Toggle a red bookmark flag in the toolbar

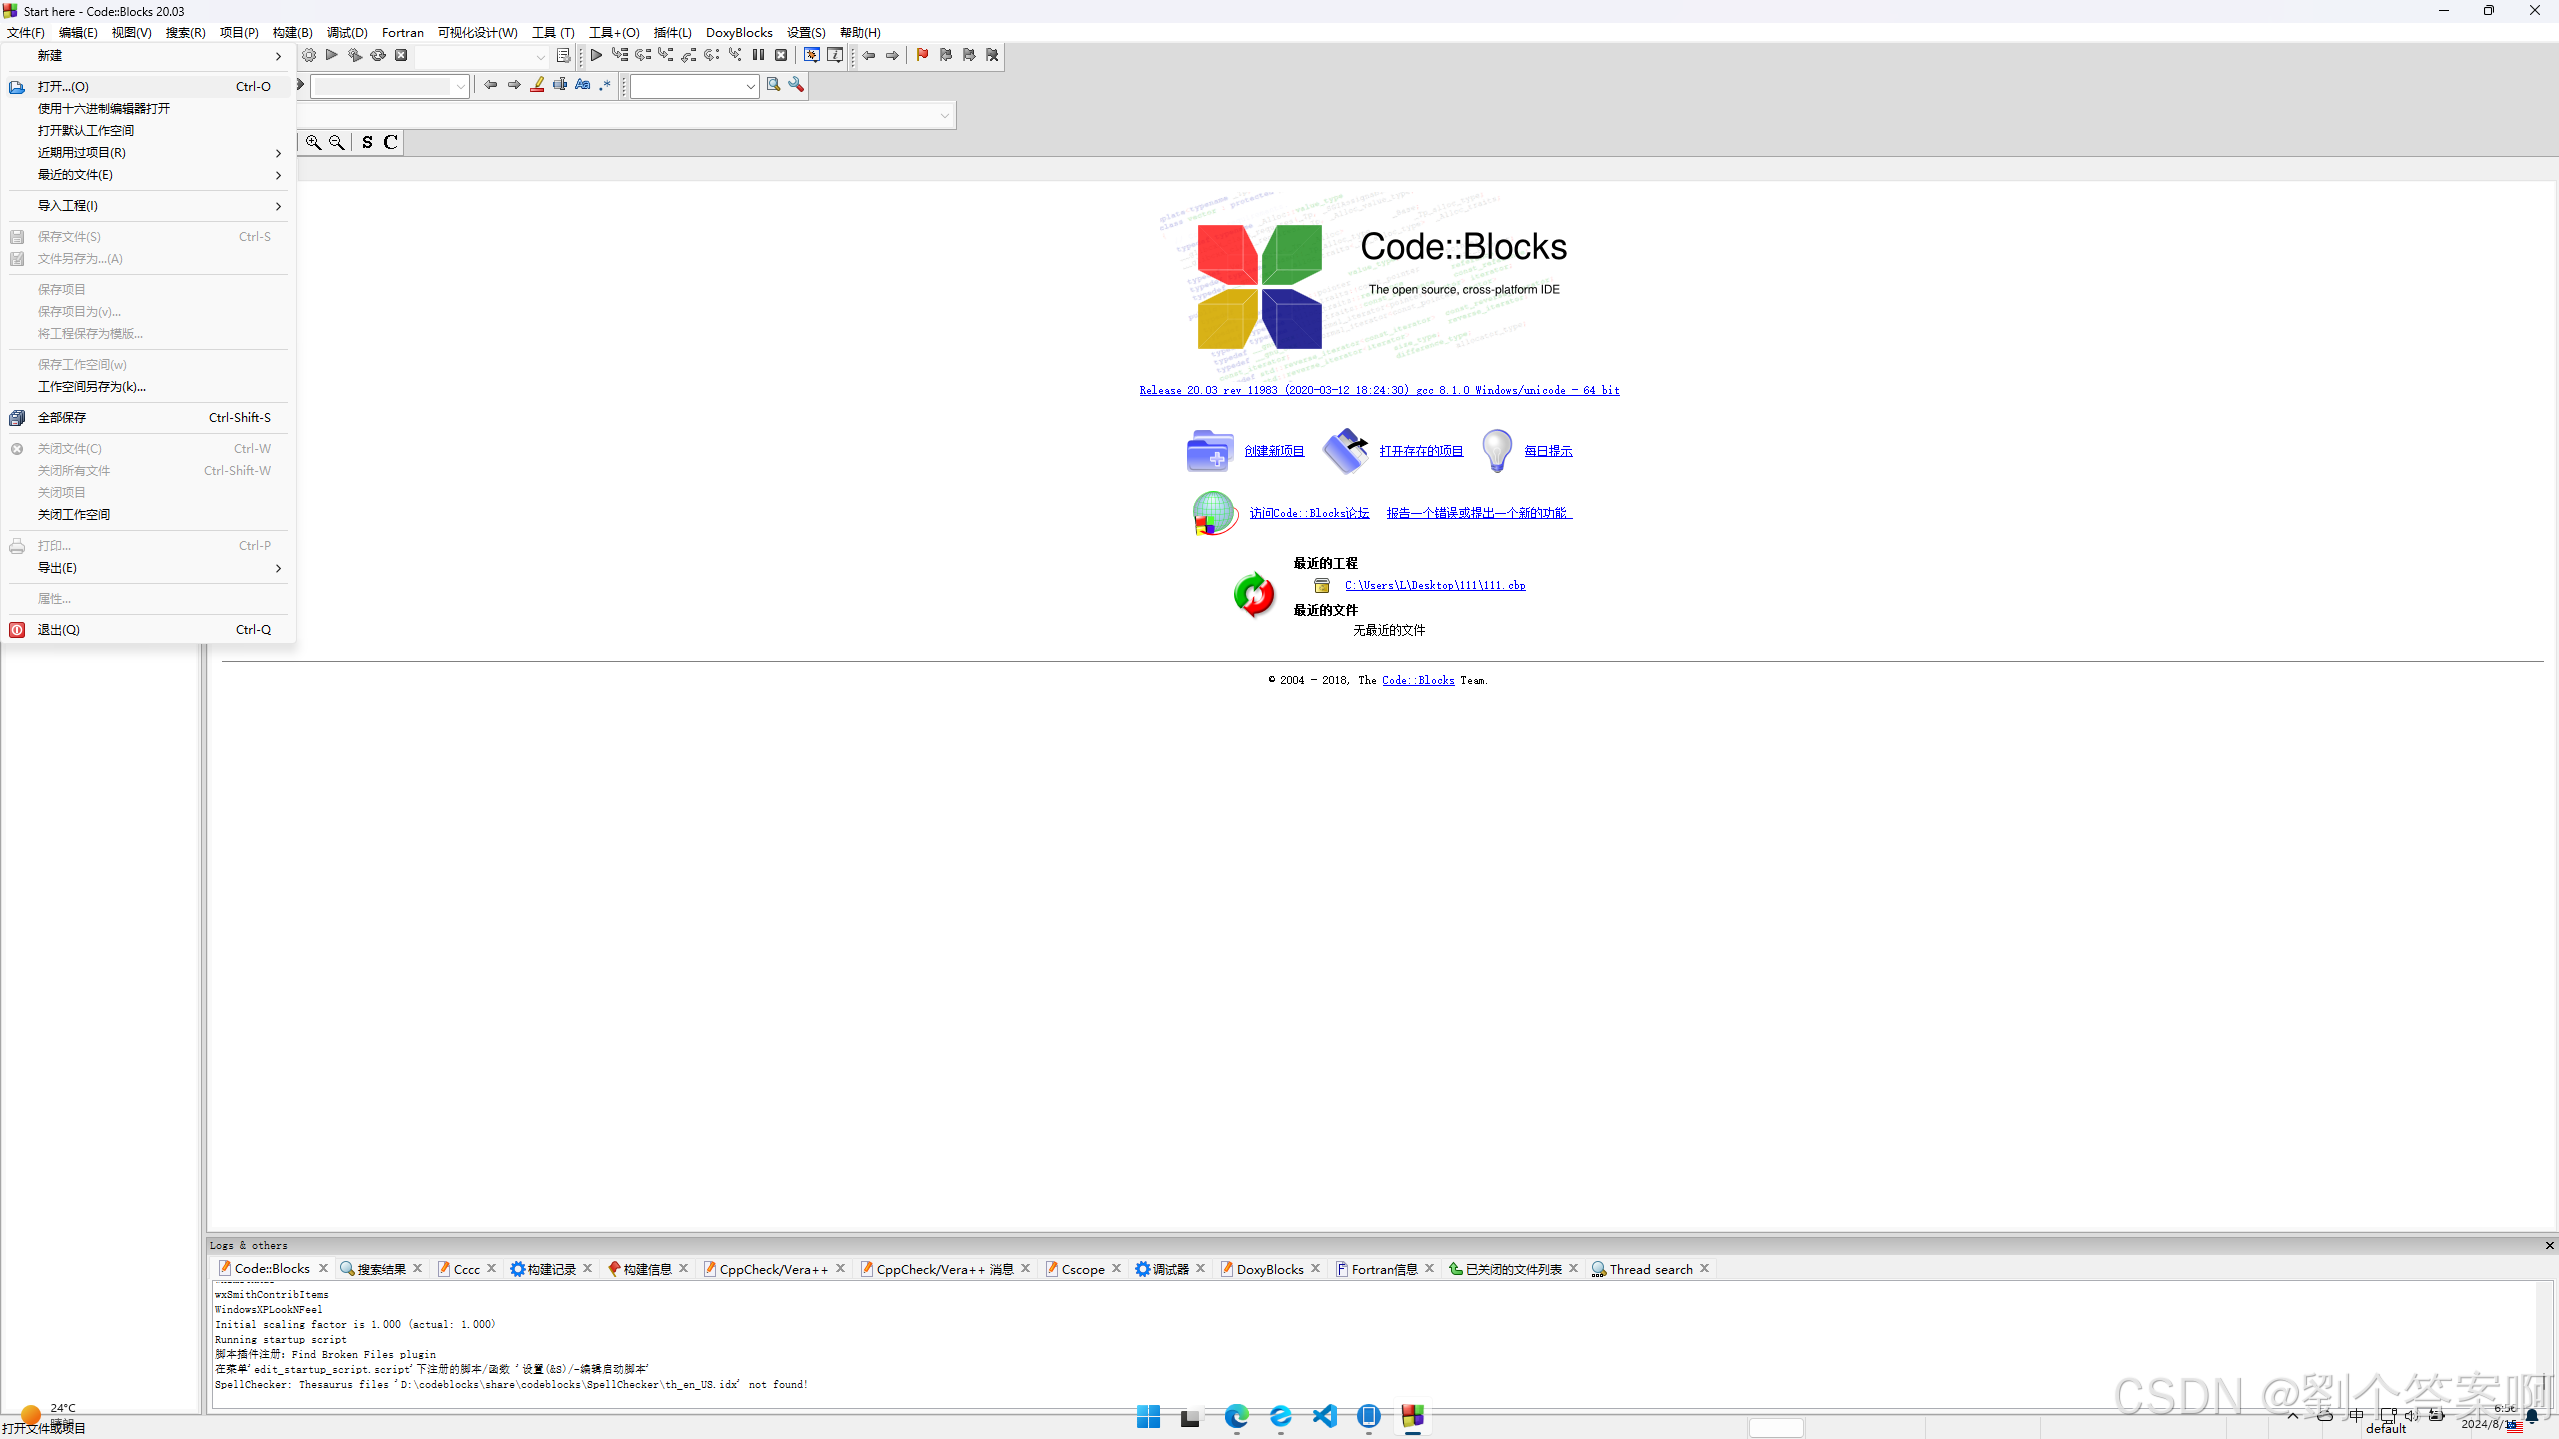click(x=921, y=55)
